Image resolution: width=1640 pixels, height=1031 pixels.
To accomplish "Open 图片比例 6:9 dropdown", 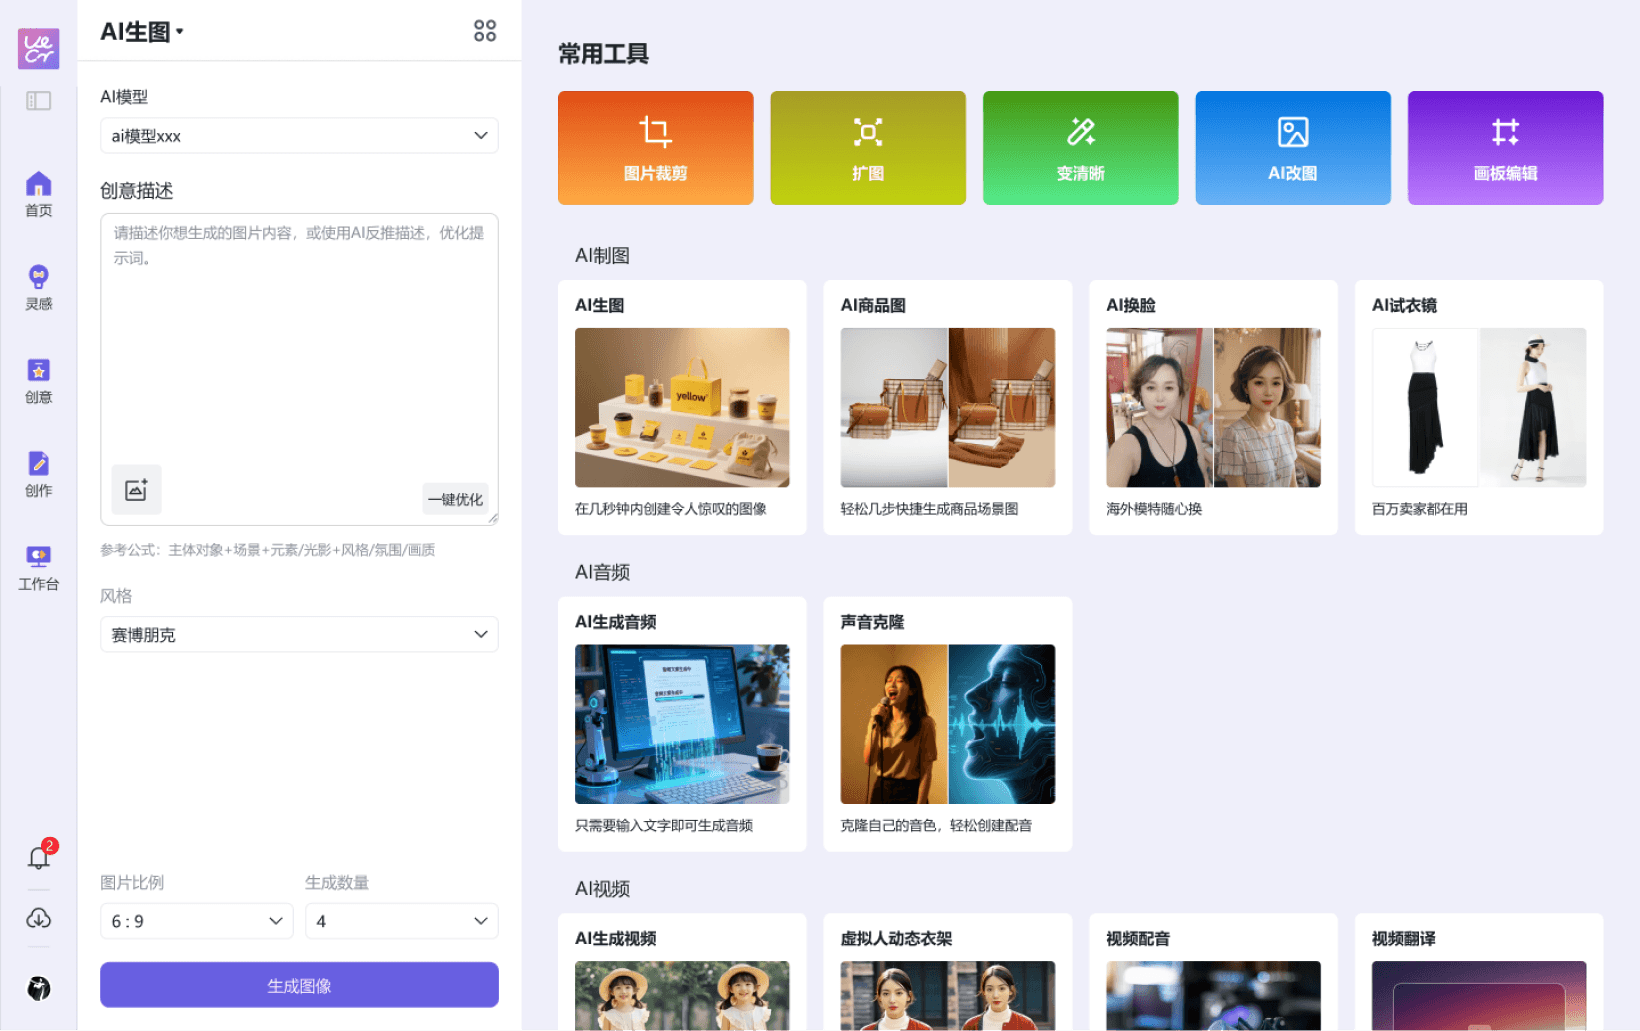I will [196, 921].
